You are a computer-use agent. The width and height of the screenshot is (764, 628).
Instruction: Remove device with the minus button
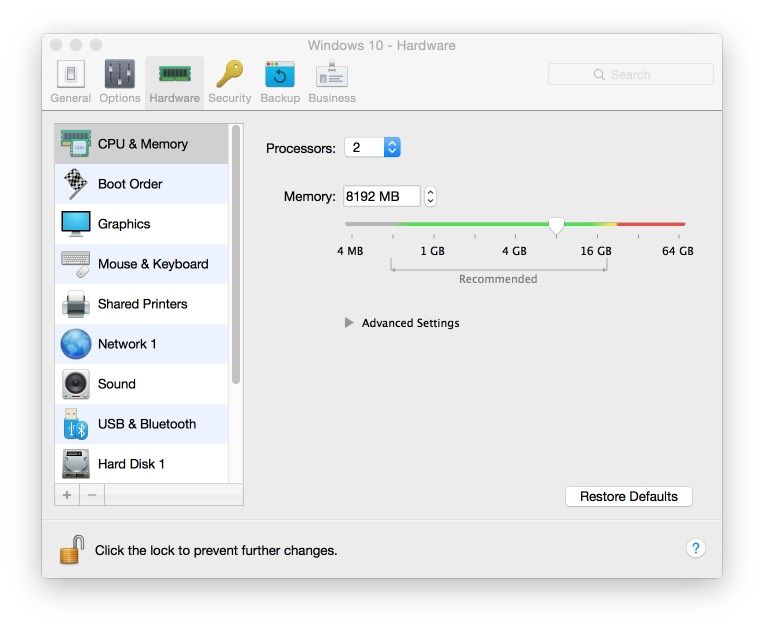point(92,495)
